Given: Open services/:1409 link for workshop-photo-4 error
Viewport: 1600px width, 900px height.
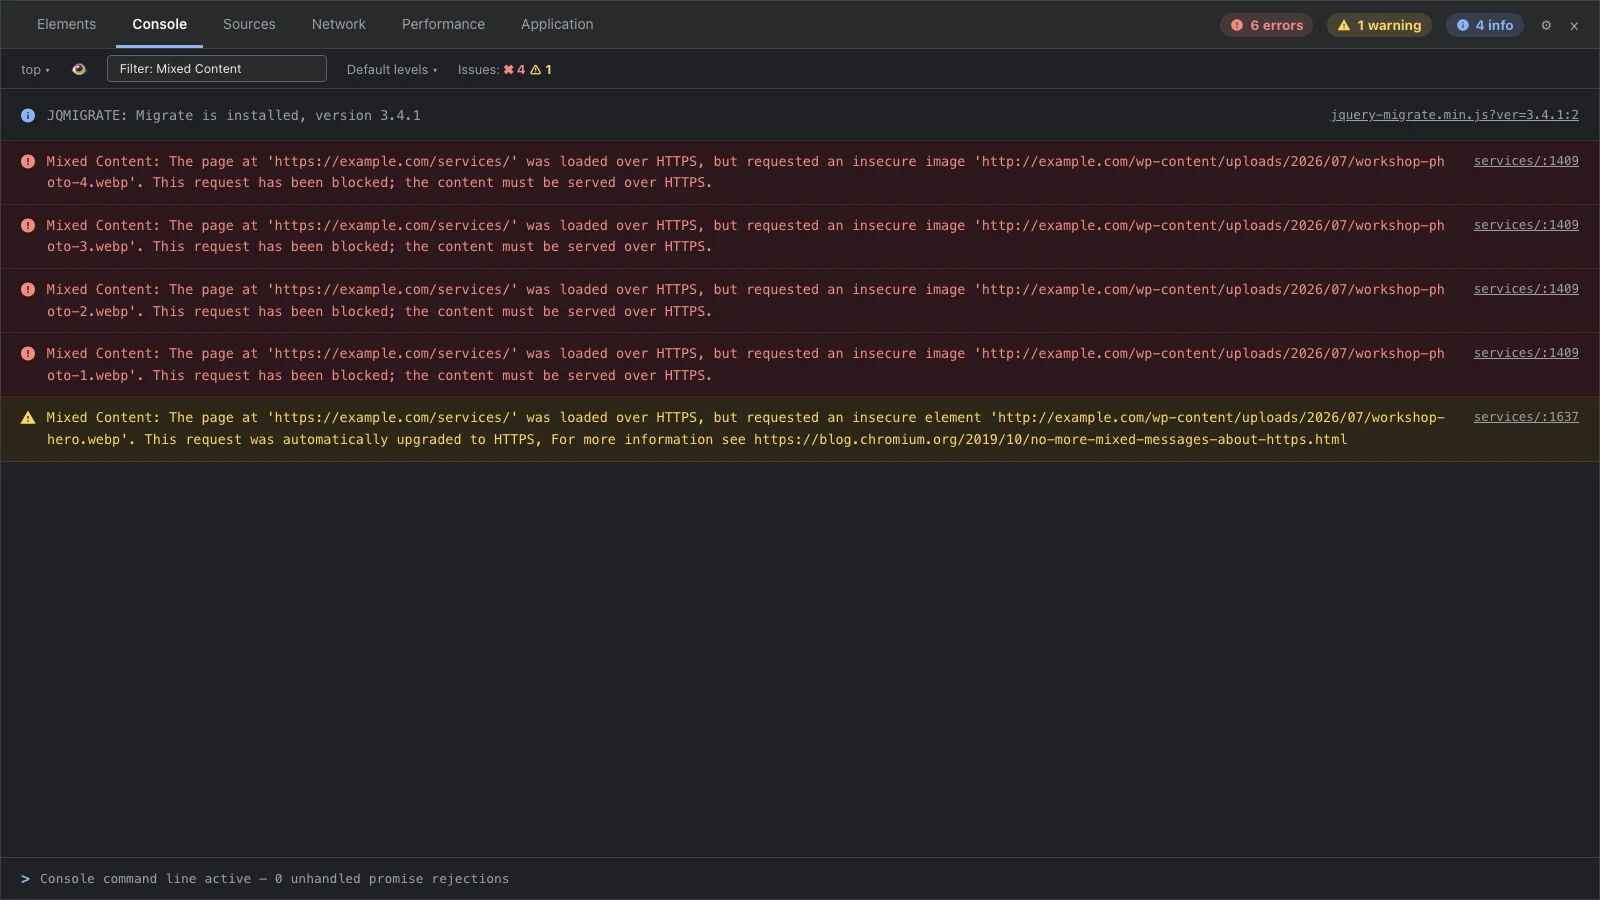Looking at the screenshot, I should click(1526, 161).
